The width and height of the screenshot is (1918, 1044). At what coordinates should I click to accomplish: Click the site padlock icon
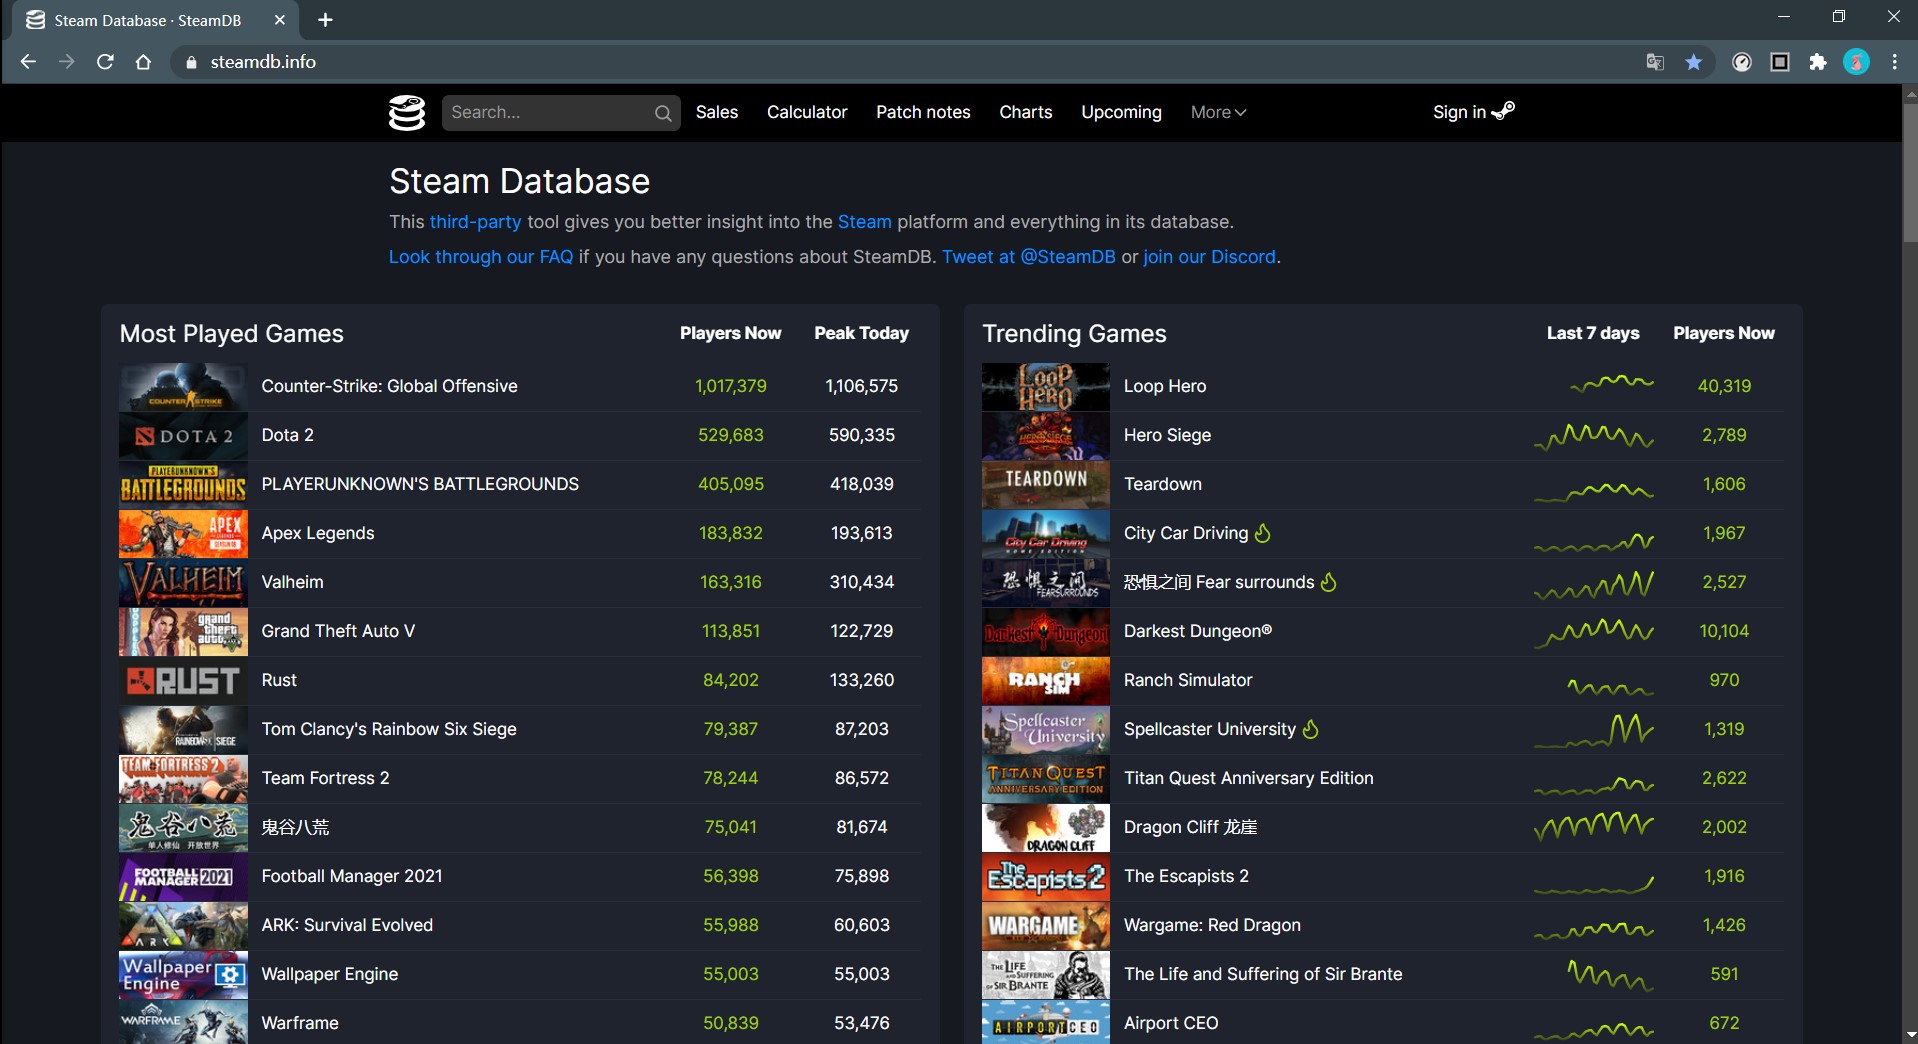point(191,62)
